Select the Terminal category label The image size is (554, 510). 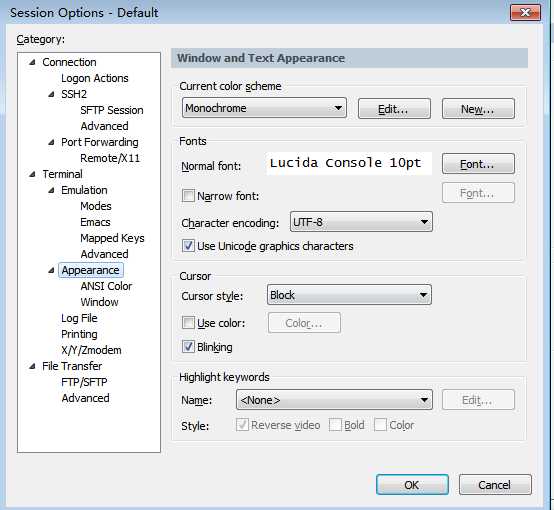pos(62,174)
